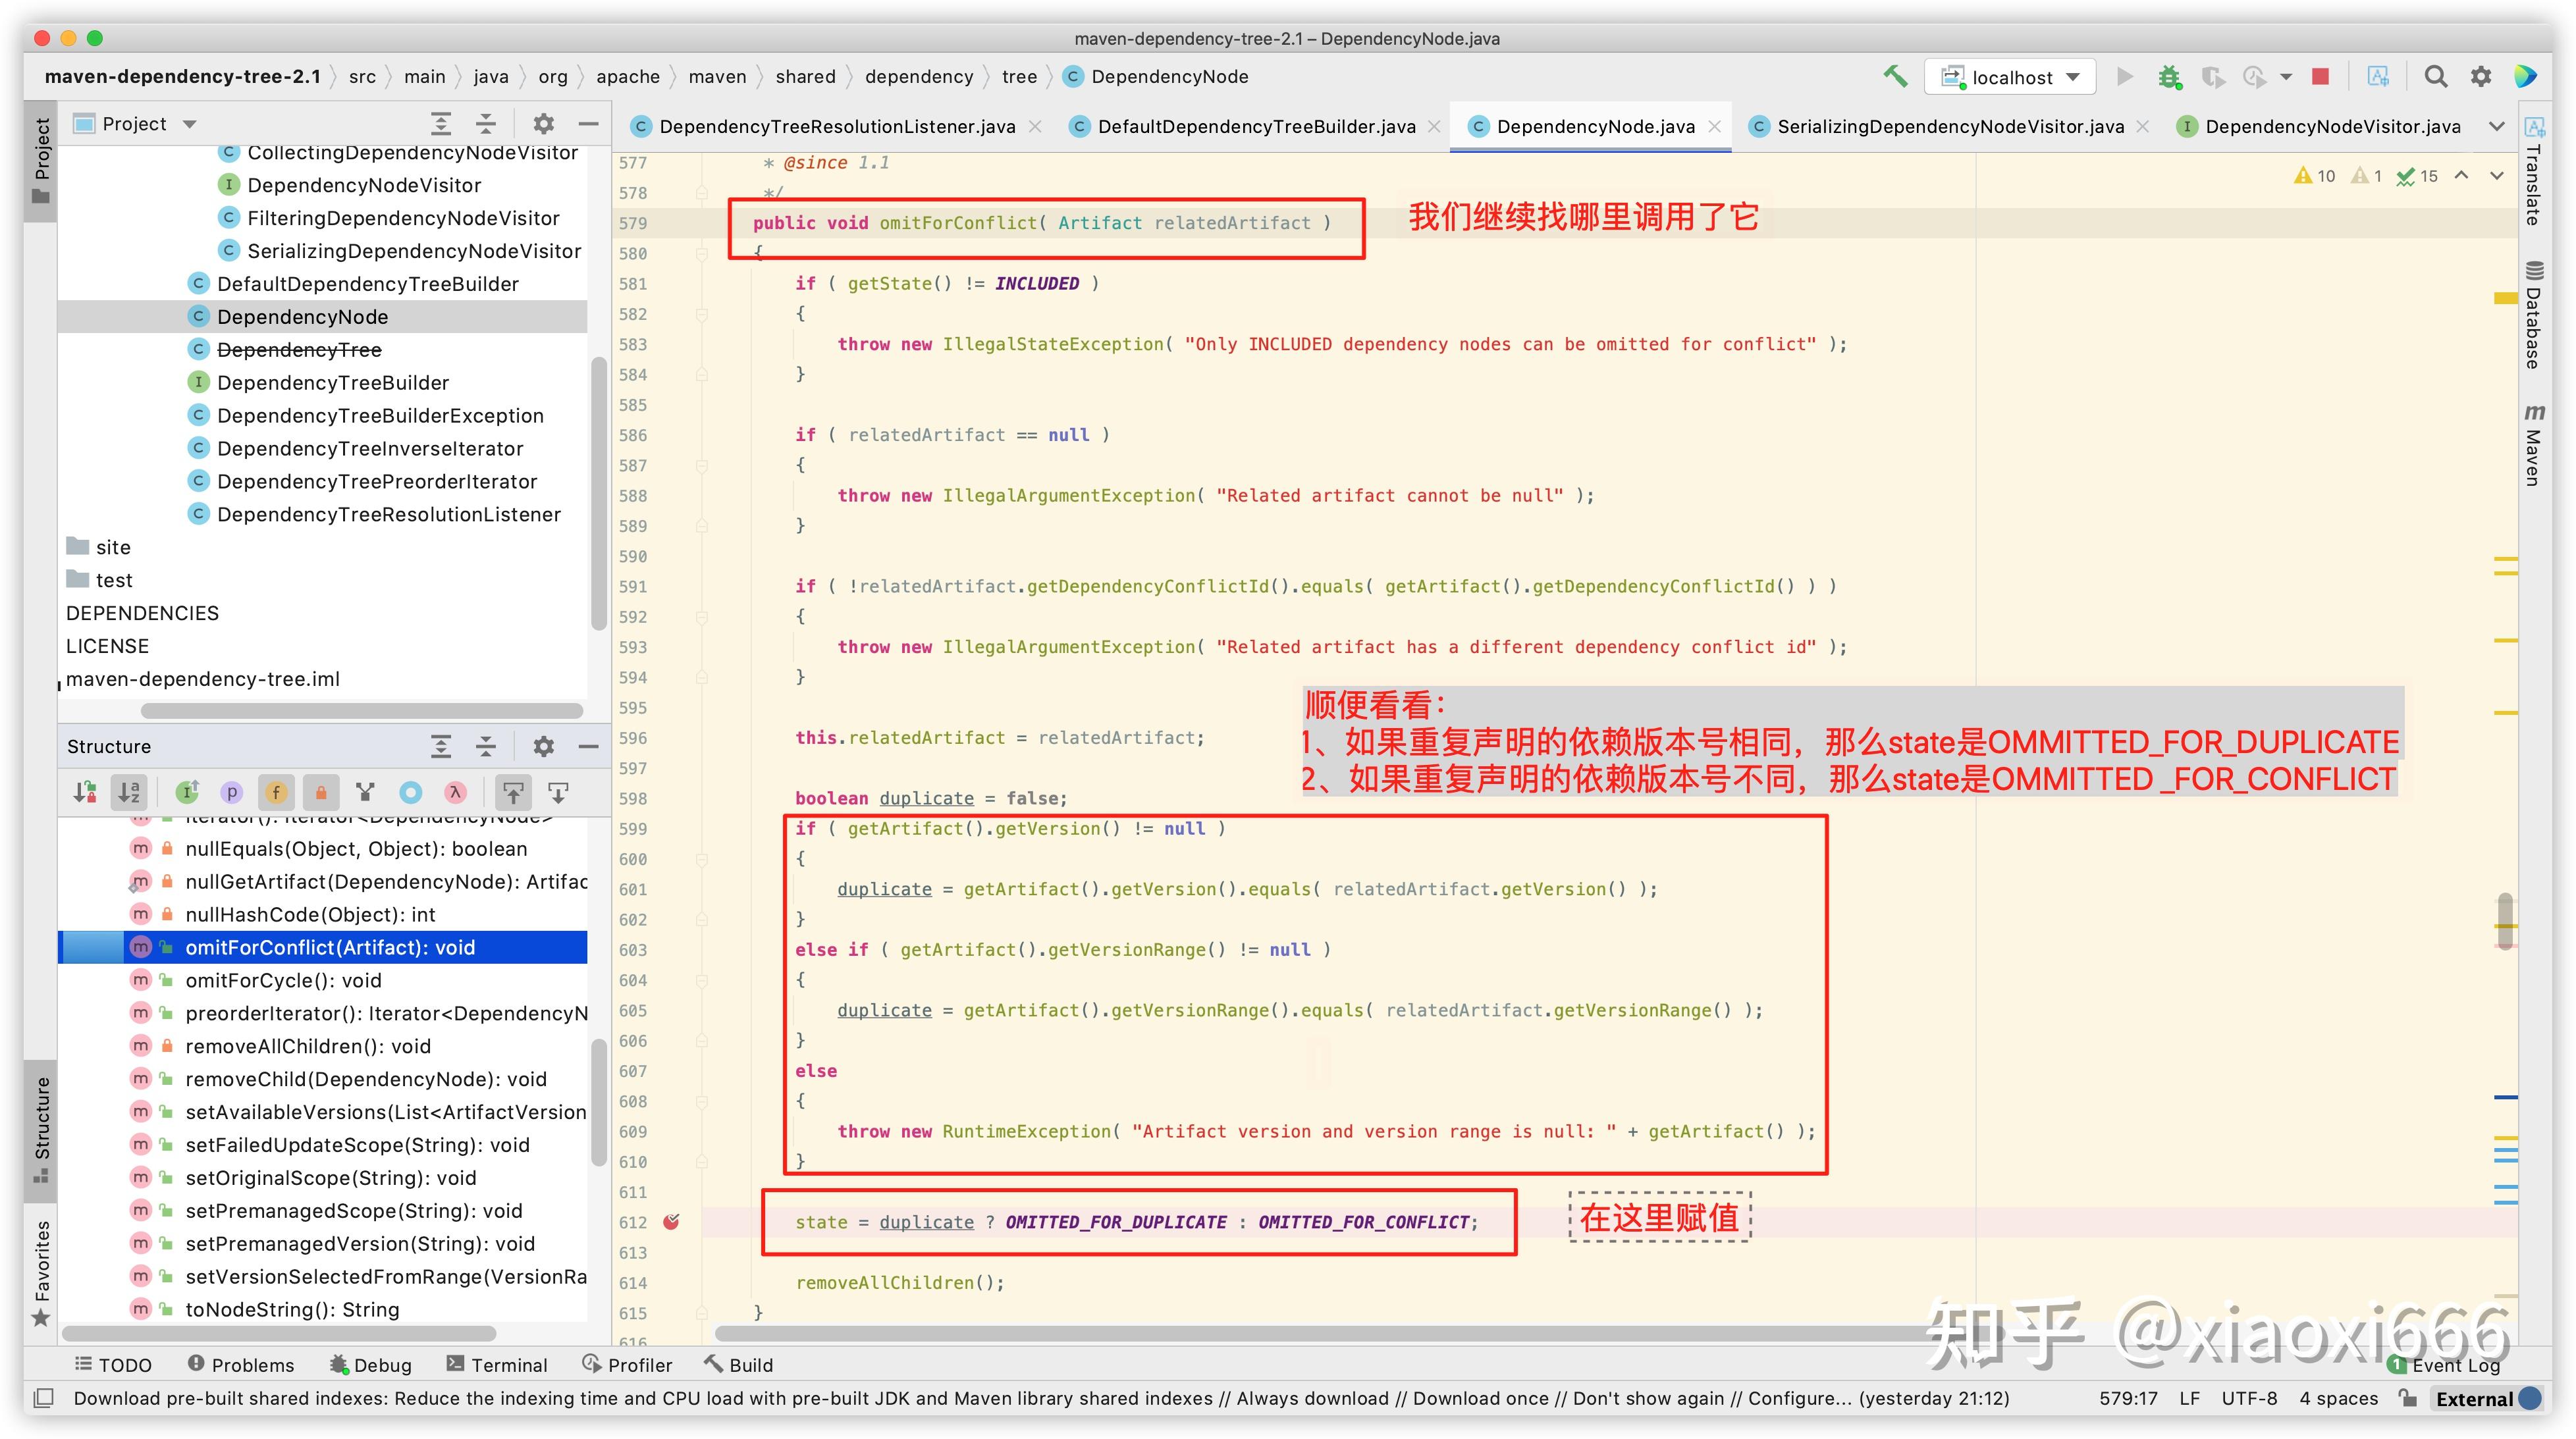Open localhost run configuration dropdown
The image size is (2576, 1439).
click(2011, 77)
